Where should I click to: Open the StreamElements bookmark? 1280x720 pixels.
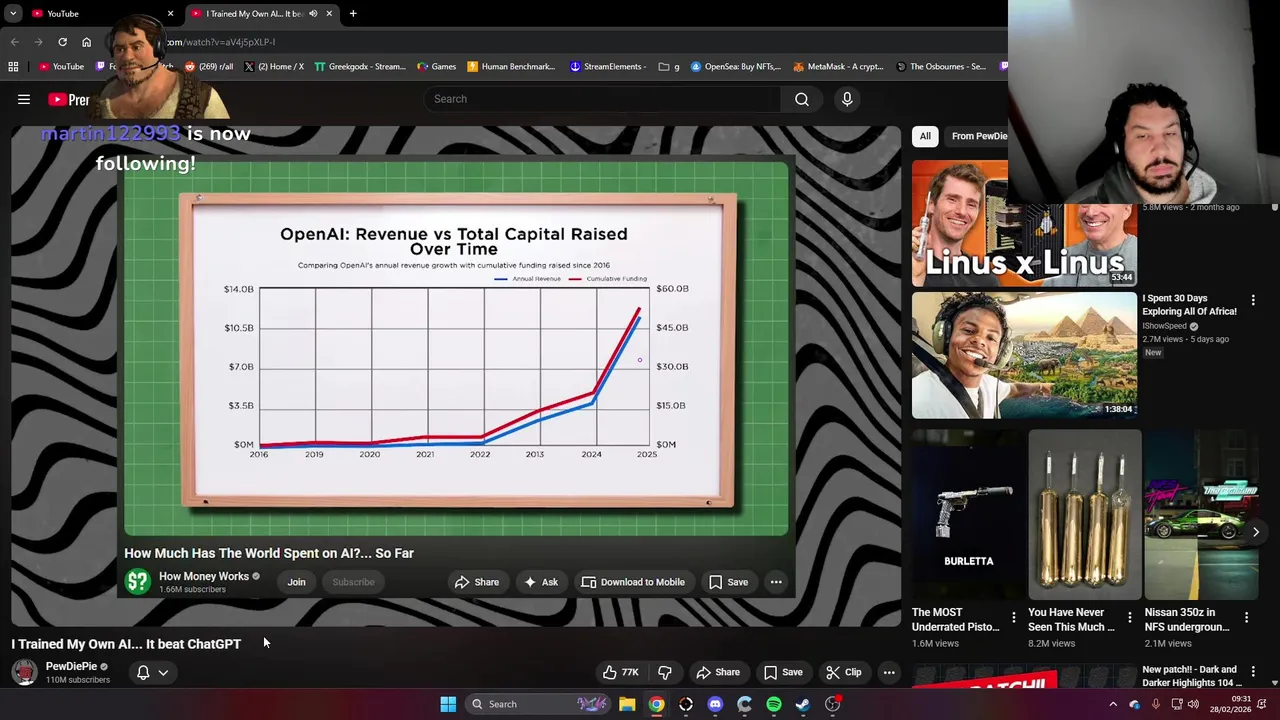(607, 67)
